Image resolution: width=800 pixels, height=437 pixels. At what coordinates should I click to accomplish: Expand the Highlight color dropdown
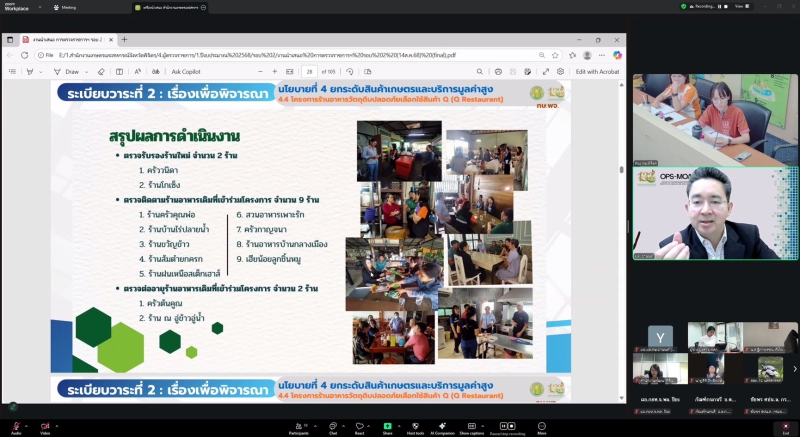click(41, 72)
